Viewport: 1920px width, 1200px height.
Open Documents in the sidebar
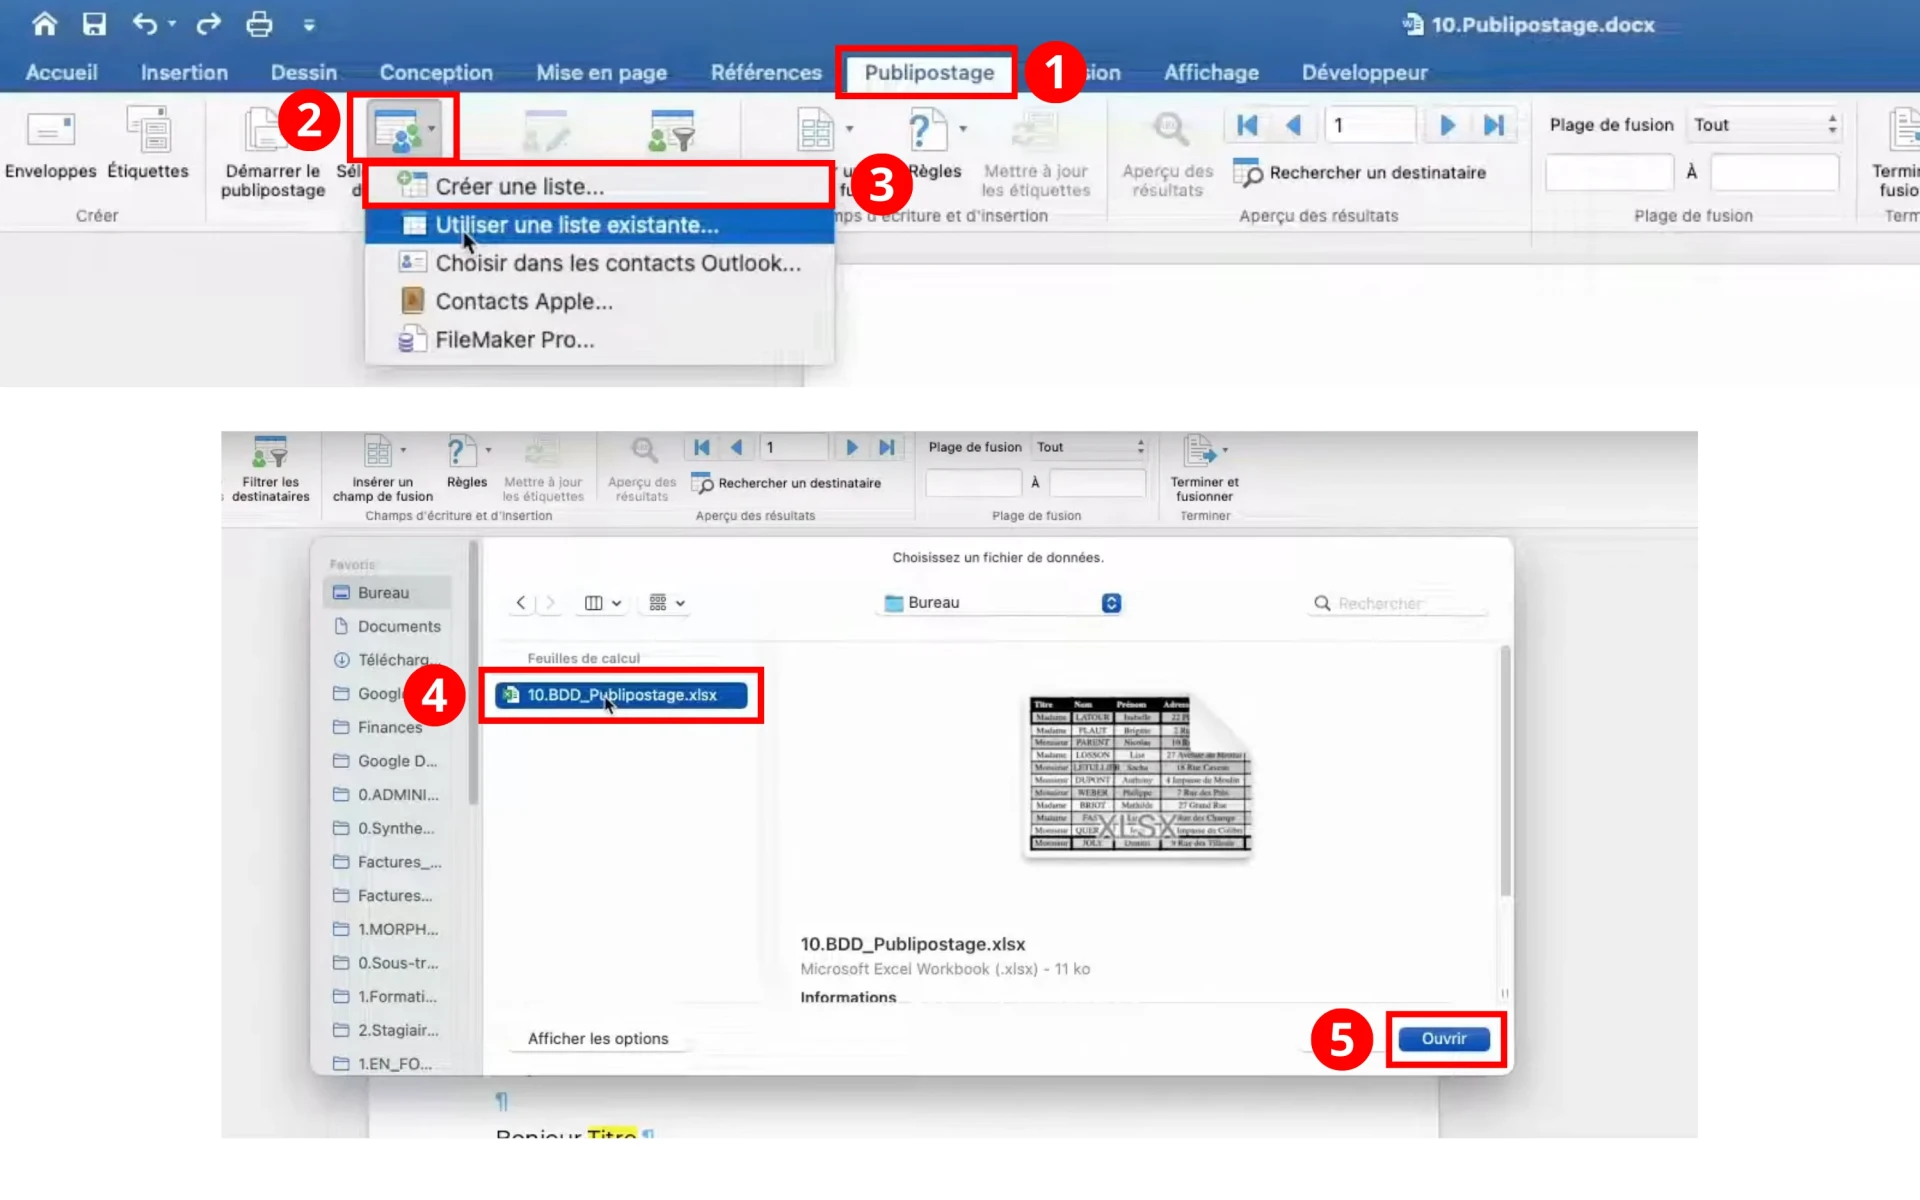(x=386, y=626)
